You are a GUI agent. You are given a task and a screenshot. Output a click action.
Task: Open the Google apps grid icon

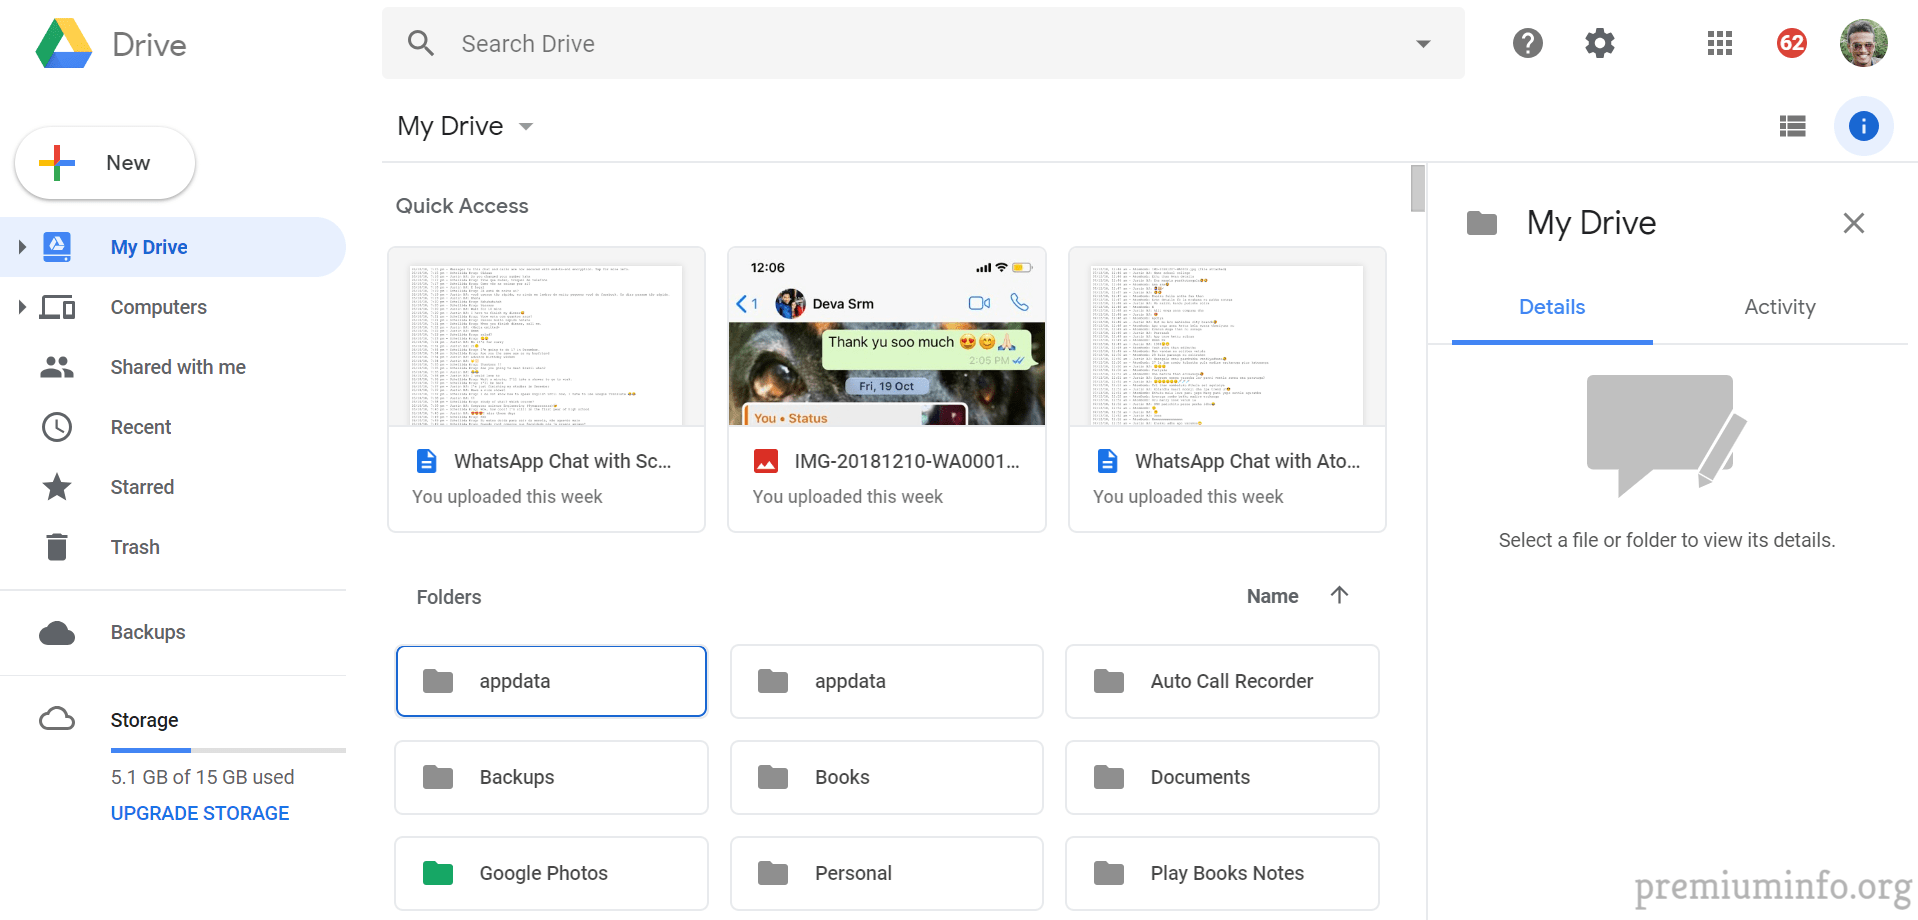coord(1719,43)
